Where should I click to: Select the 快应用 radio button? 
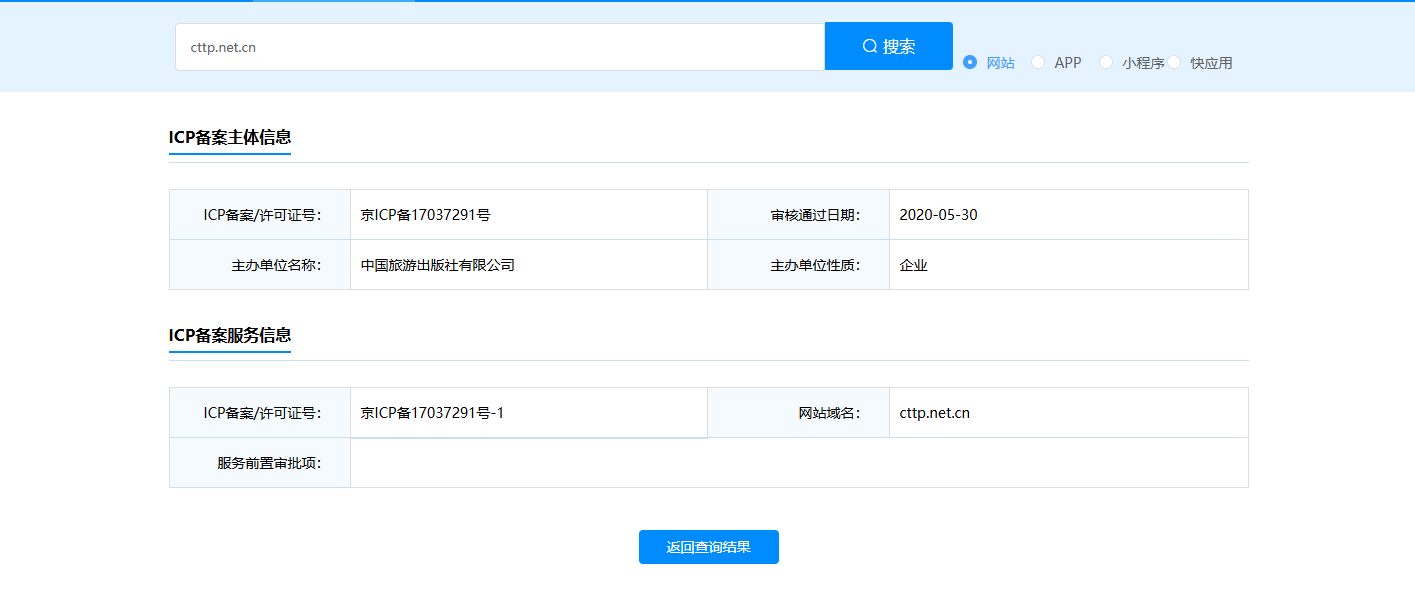[x=1174, y=62]
